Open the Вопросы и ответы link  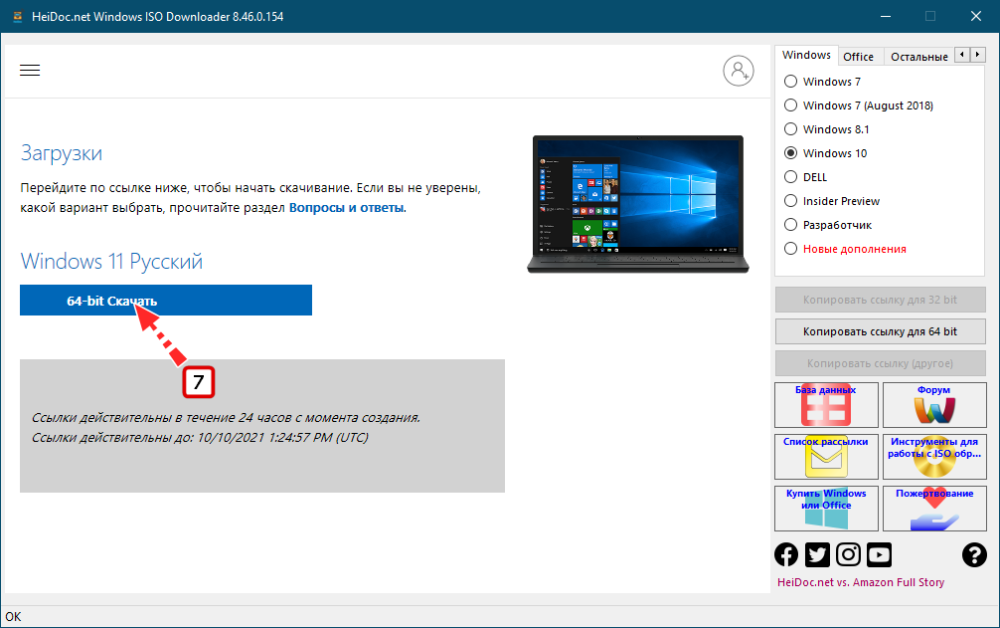pyautogui.click(x=347, y=208)
